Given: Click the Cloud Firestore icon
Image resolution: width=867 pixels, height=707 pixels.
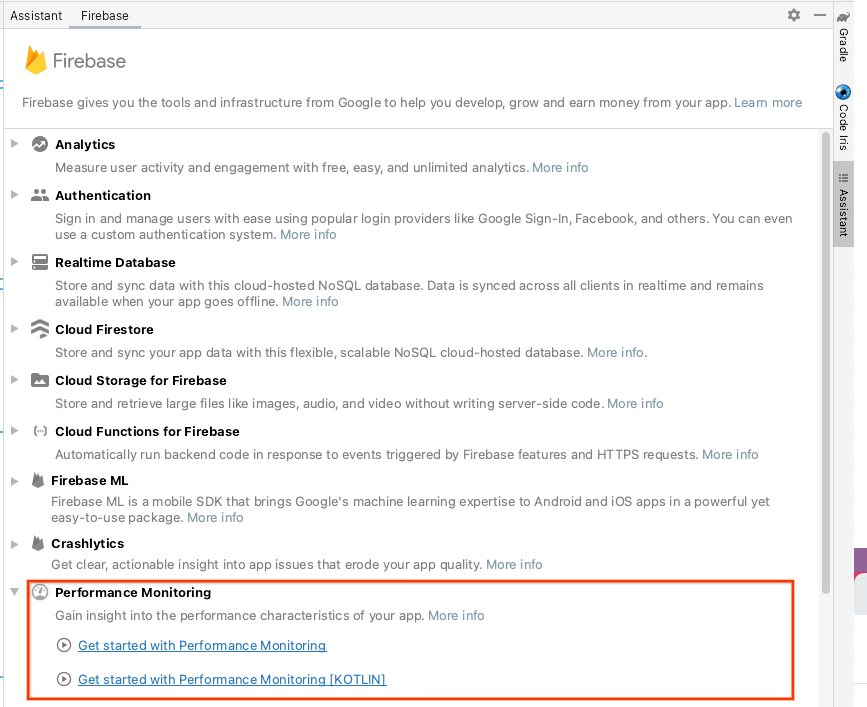Looking at the screenshot, I should click(38, 329).
